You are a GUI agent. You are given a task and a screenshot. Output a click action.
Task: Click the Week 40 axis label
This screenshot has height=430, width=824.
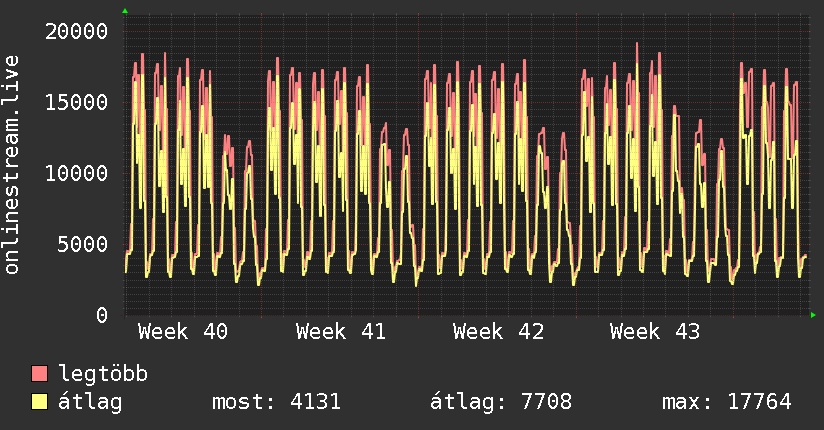pos(183,332)
